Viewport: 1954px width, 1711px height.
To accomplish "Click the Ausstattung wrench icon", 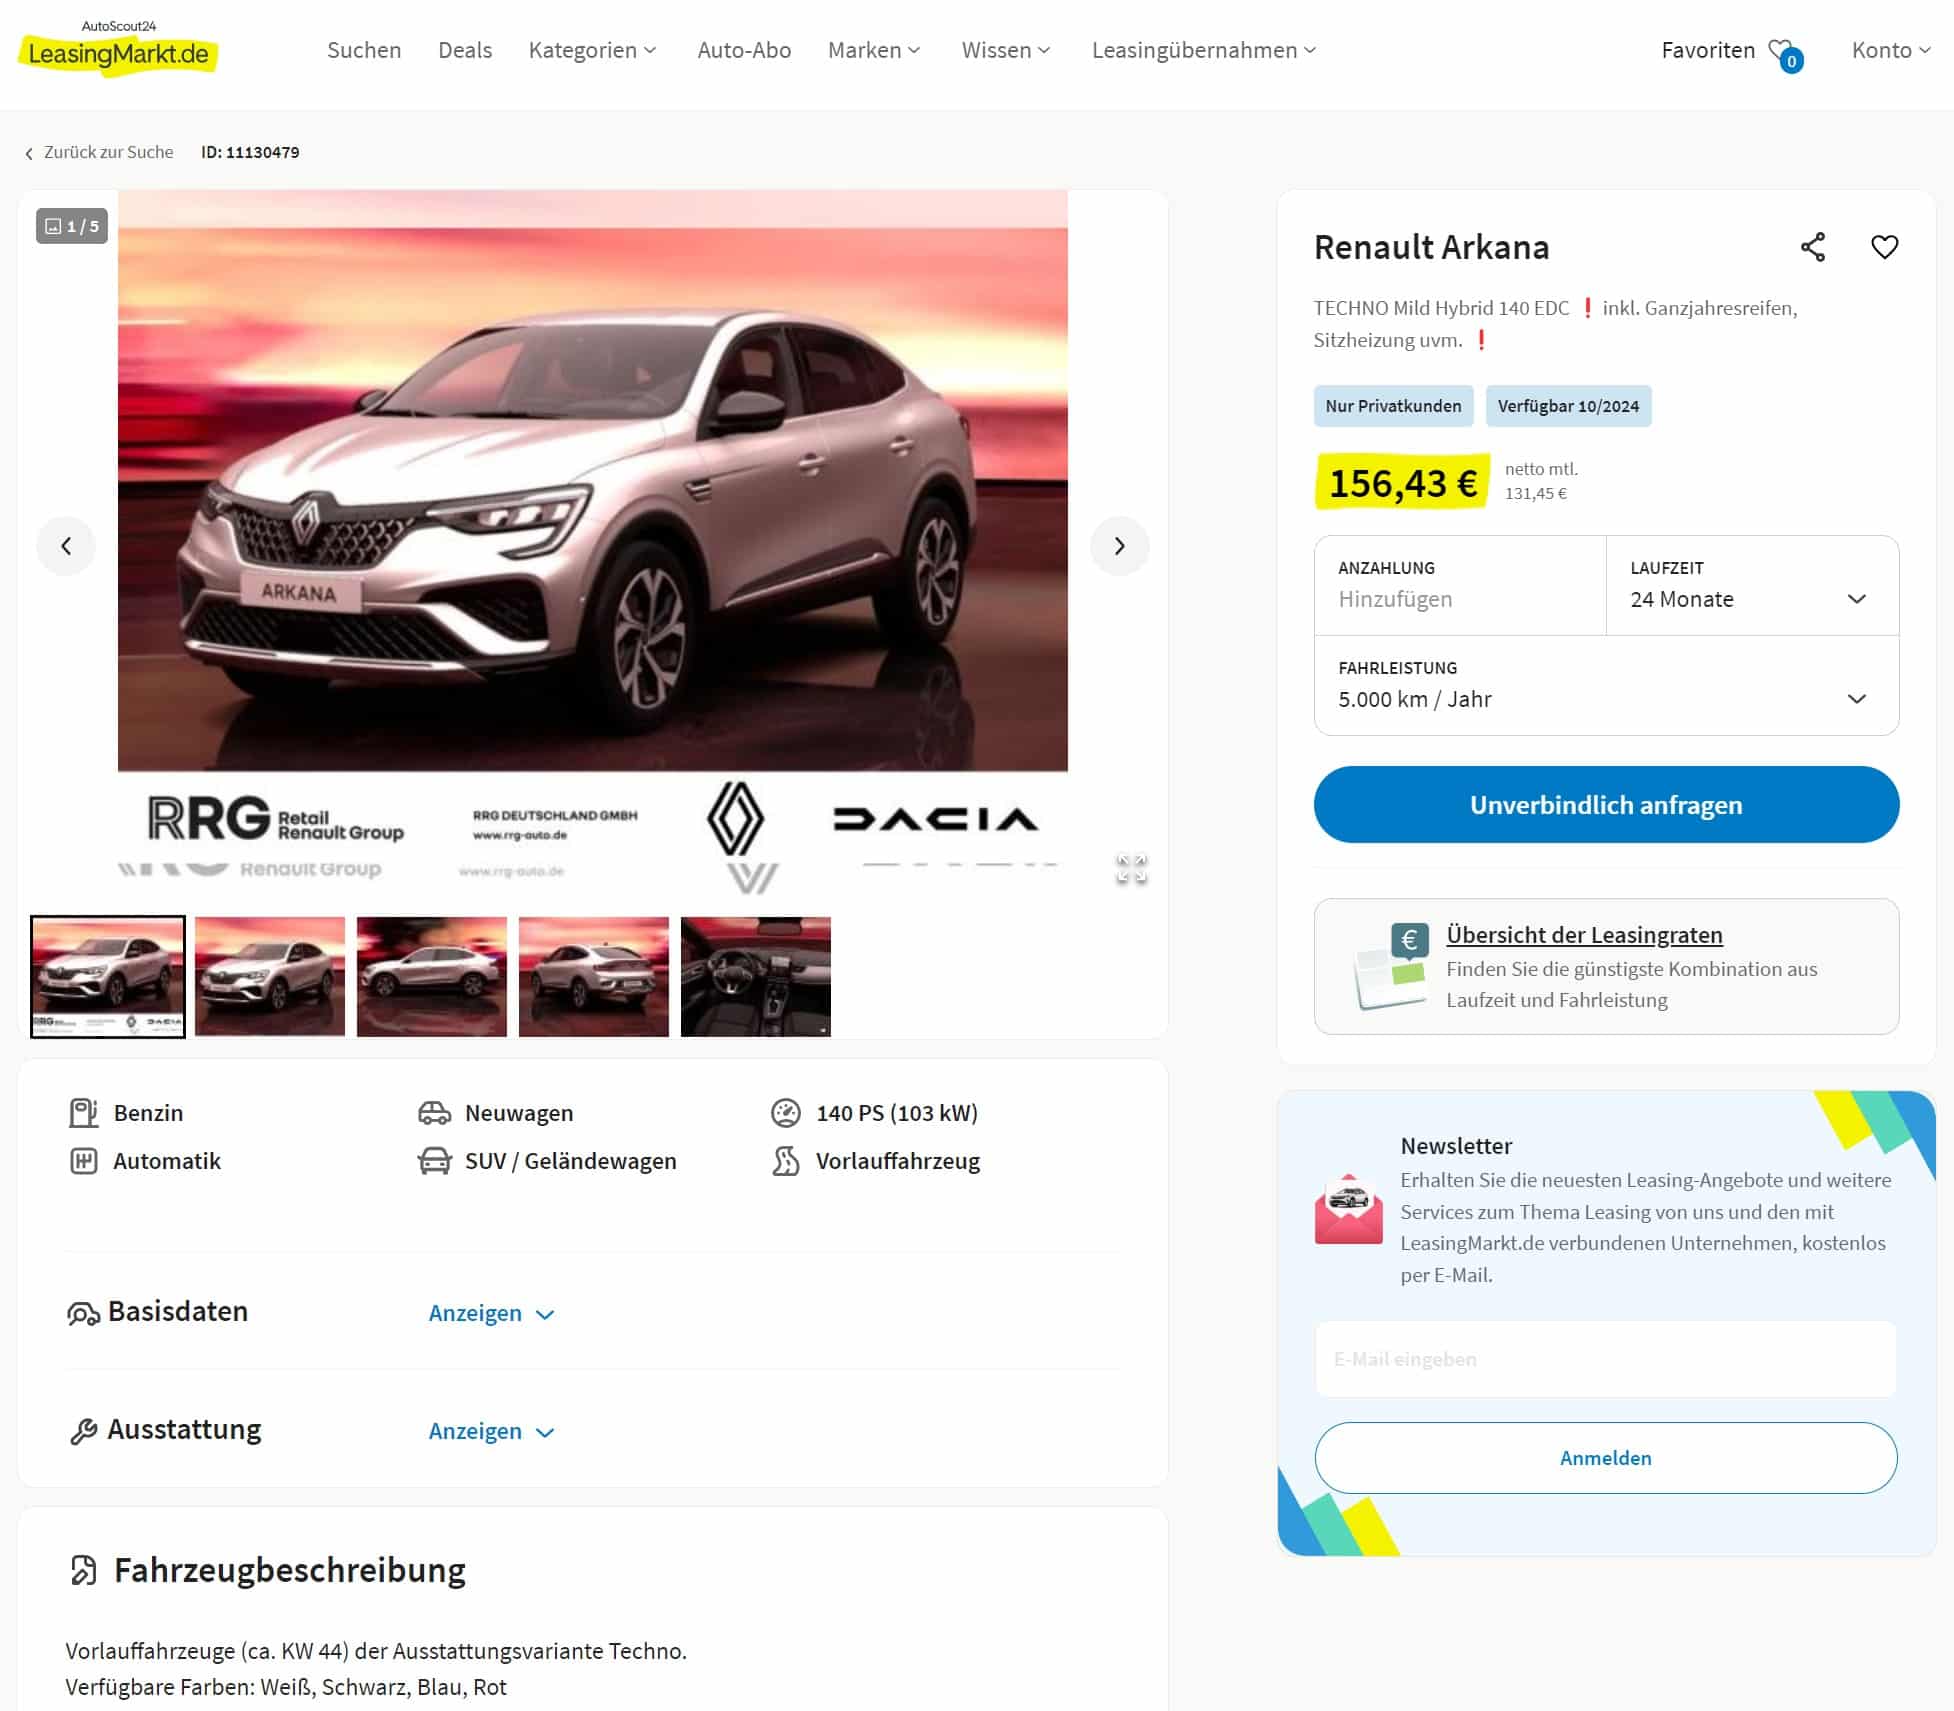I will tap(83, 1432).
